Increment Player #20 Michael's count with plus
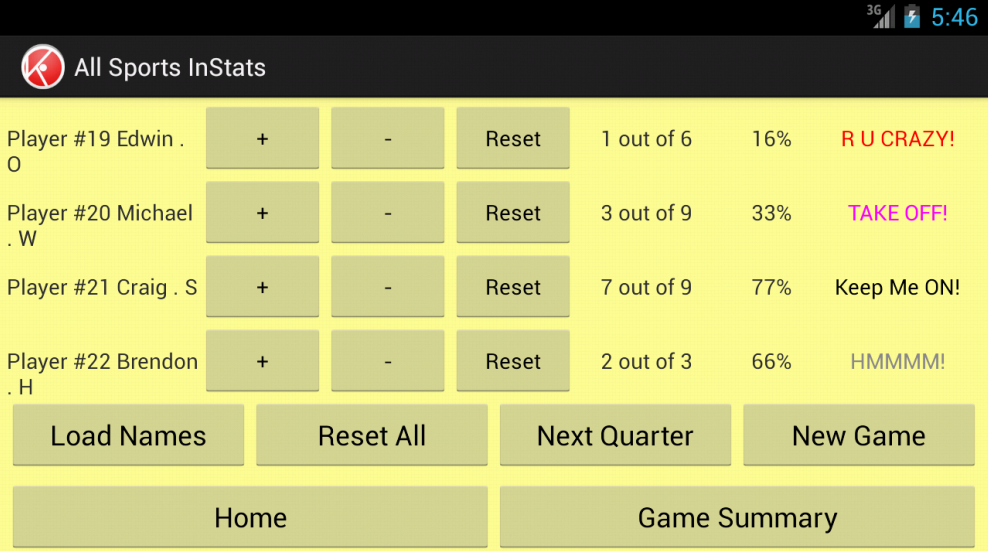Image resolution: width=988 pixels, height=551 pixels. tap(262, 212)
